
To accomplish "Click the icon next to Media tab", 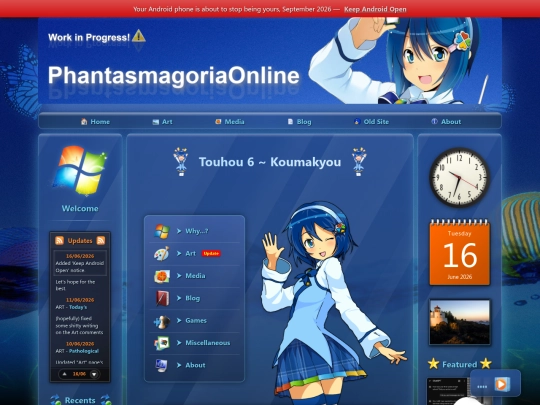I will click(218, 122).
